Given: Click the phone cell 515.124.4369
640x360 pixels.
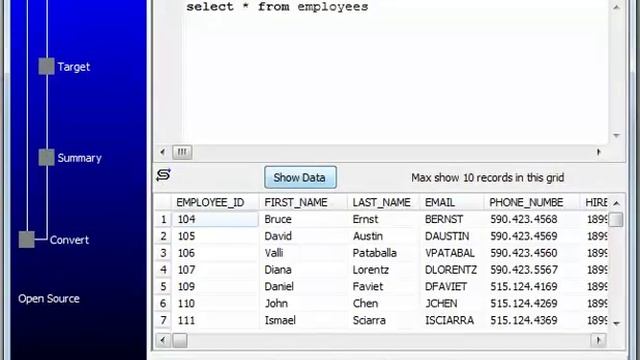Looking at the screenshot, I should click(531, 320).
